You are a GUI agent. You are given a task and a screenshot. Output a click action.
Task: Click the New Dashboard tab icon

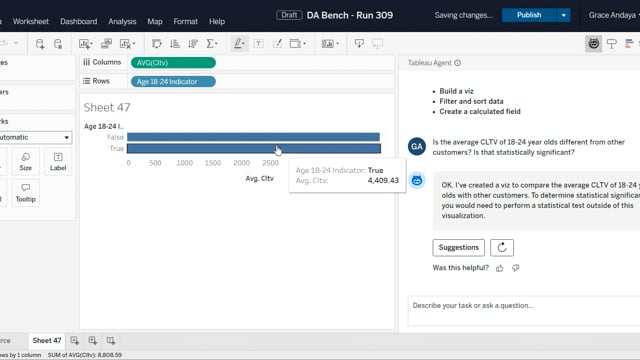[x=93, y=340]
